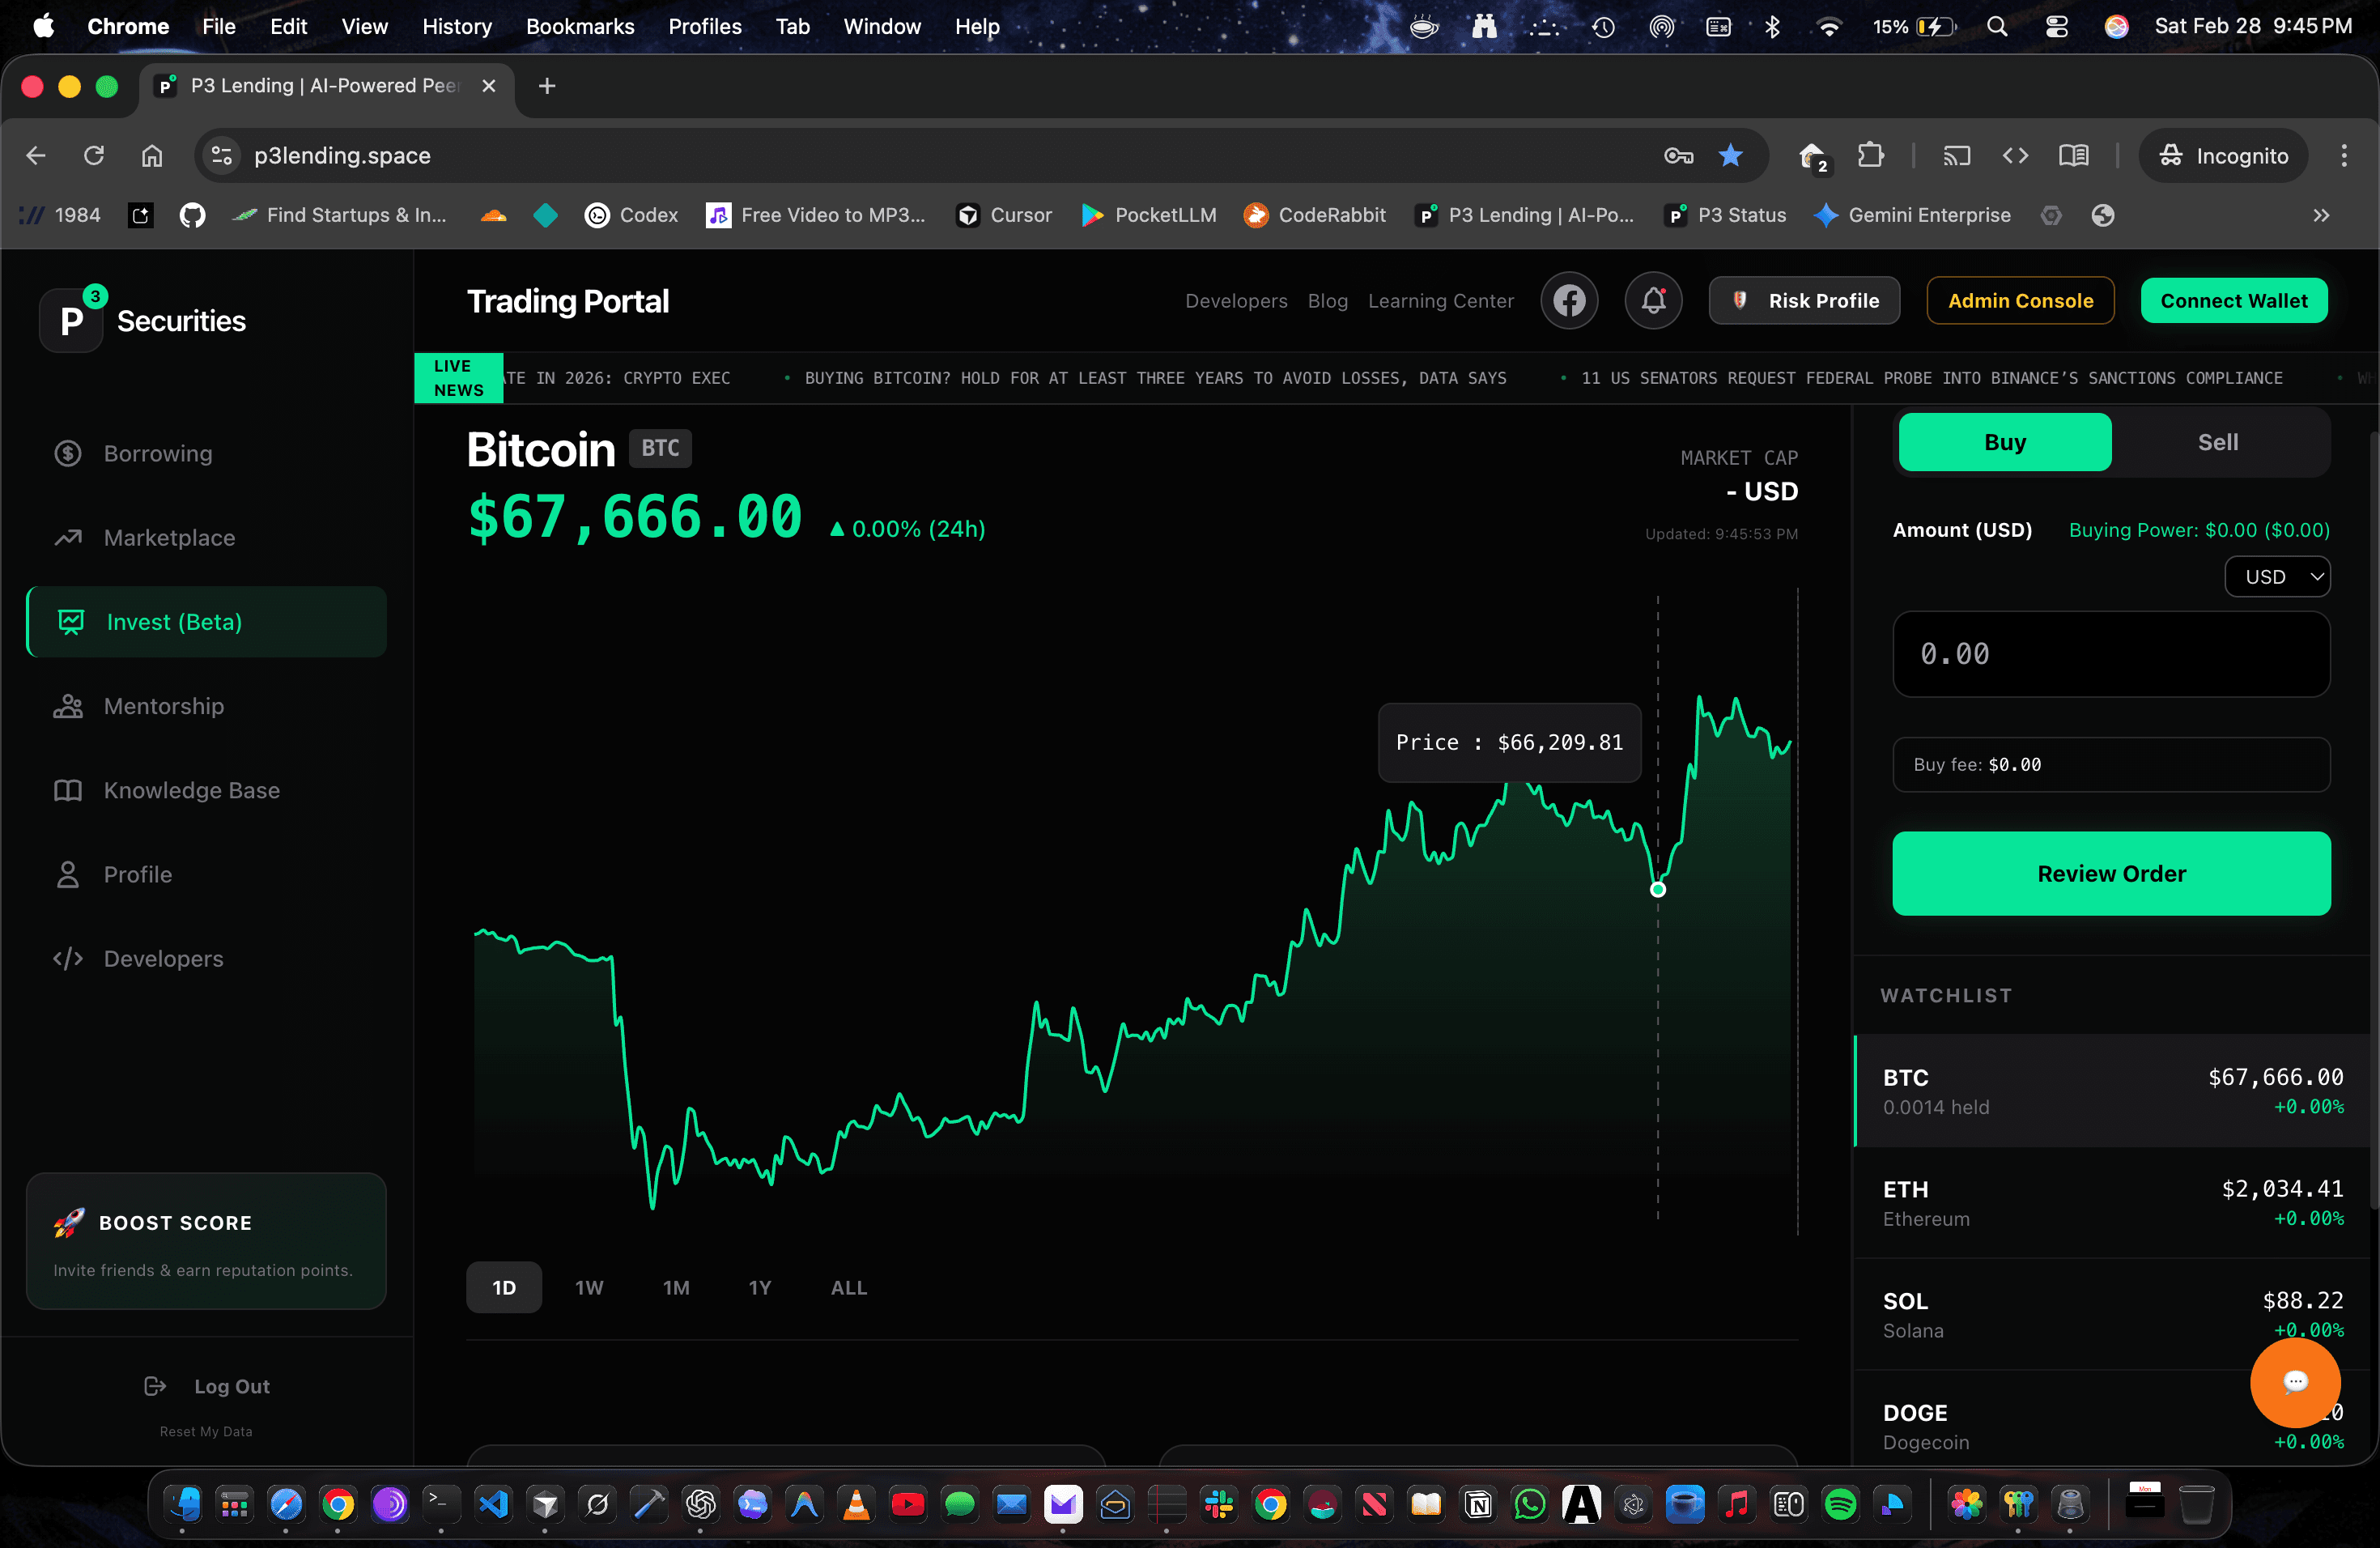
Task: Click the Knowledge Base book icon
Action: [66, 790]
